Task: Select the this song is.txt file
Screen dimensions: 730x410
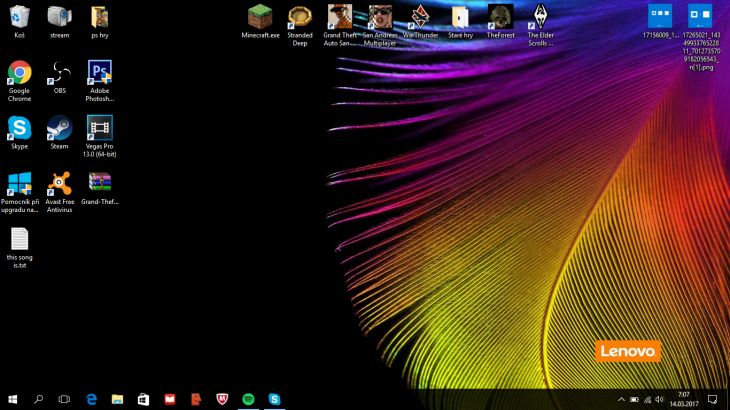Action: click(x=20, y=239)
